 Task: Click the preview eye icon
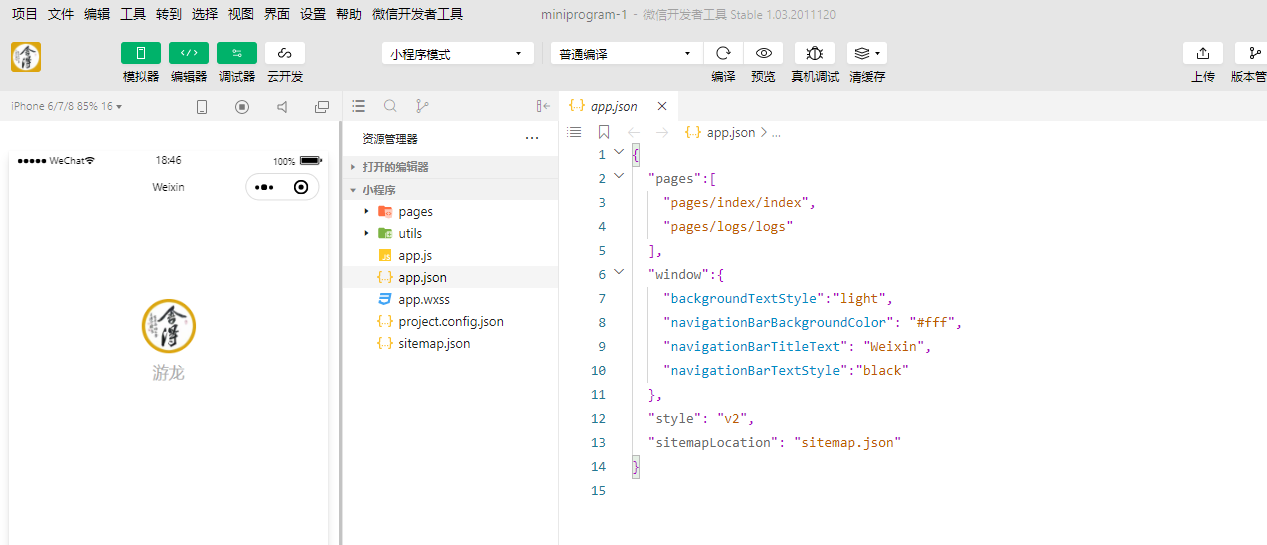pyautogui.click(x=763, y=53)
